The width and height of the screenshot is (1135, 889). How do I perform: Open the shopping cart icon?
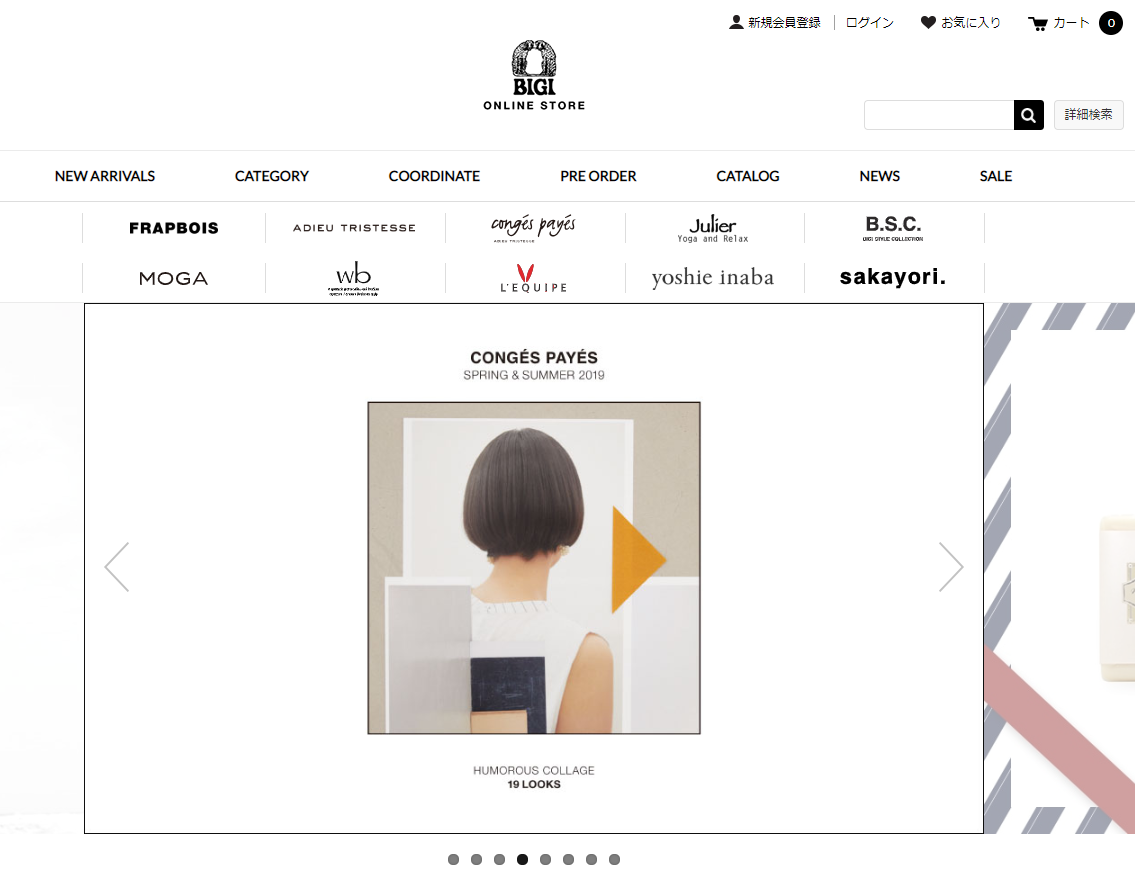point(1037,24)
